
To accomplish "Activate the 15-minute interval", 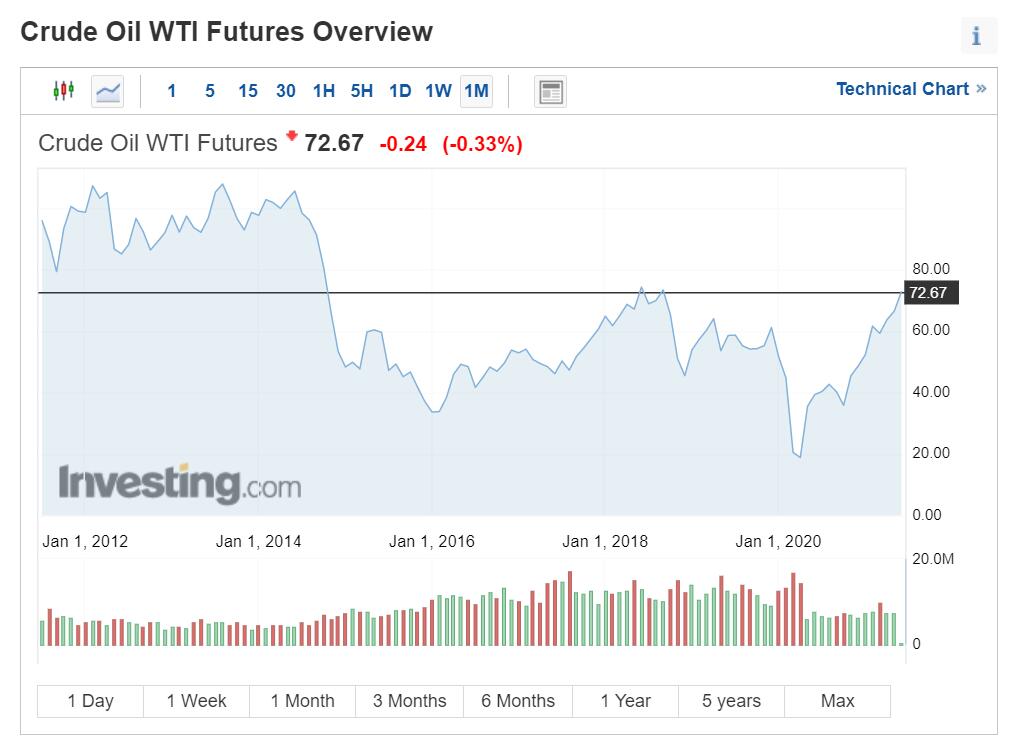I will [x=247, y=90].
